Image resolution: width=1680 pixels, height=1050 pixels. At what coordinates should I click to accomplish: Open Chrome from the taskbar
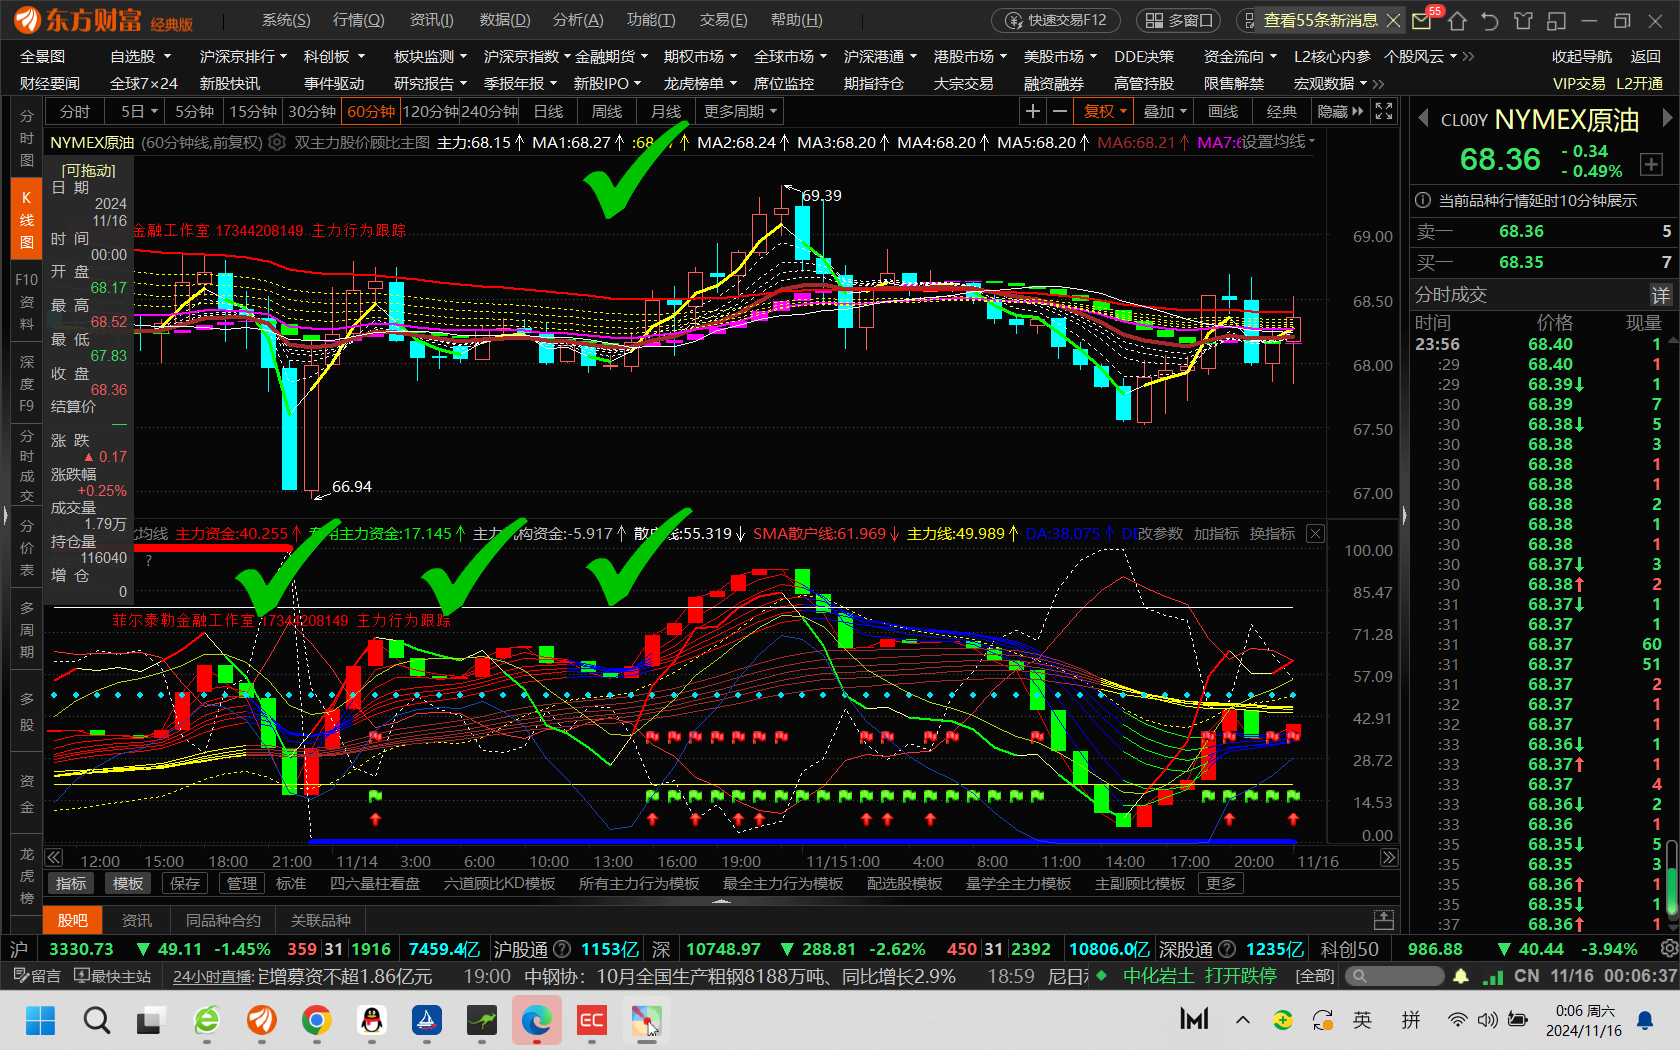pos(316,1020)
